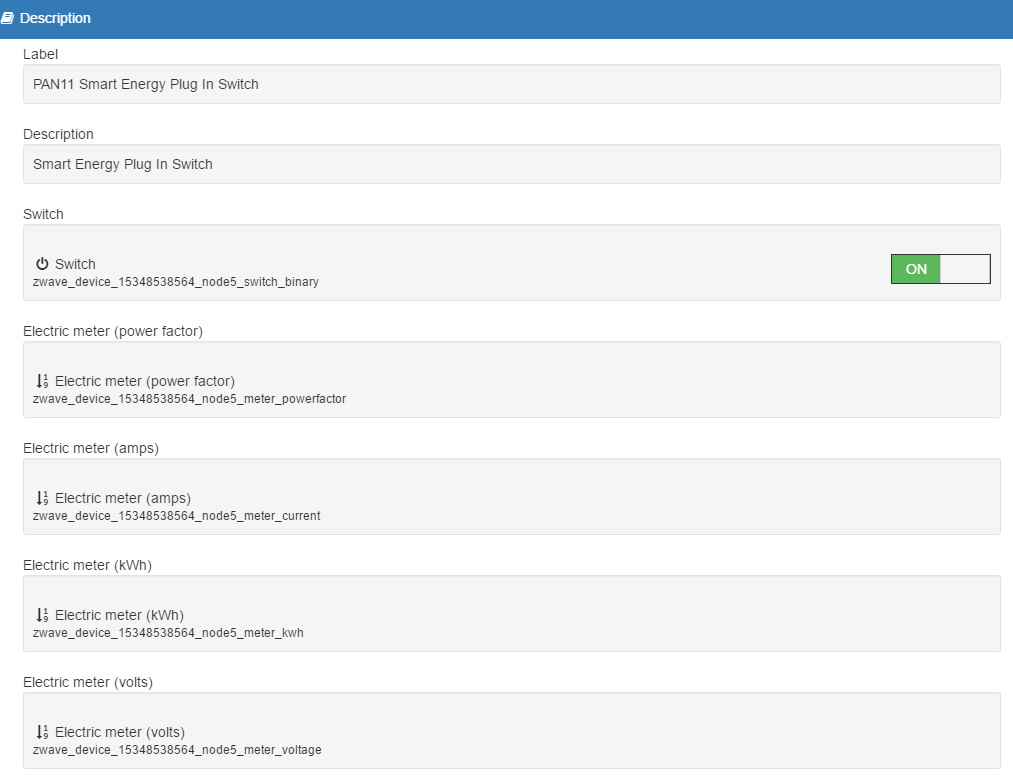Select the Electric meter (volts) channel name
The width and height of the screenshot is (1013, 784).
(x=120, y=732)
